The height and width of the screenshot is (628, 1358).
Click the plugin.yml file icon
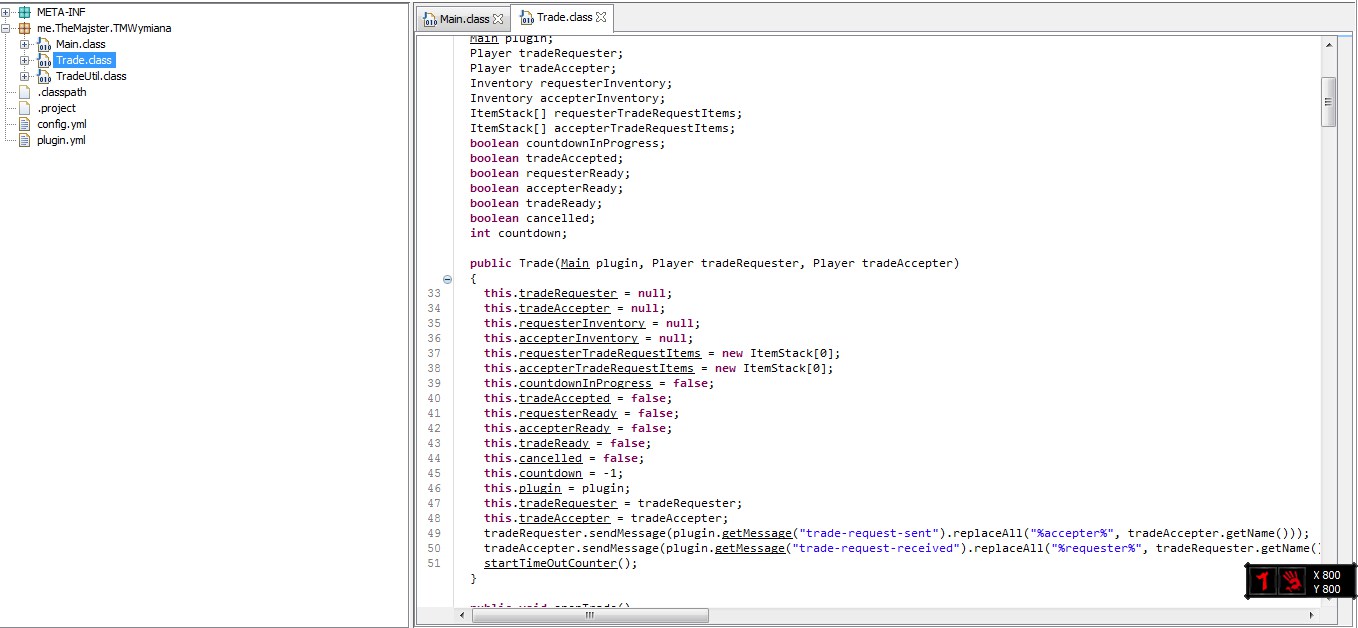coord(25,140)
